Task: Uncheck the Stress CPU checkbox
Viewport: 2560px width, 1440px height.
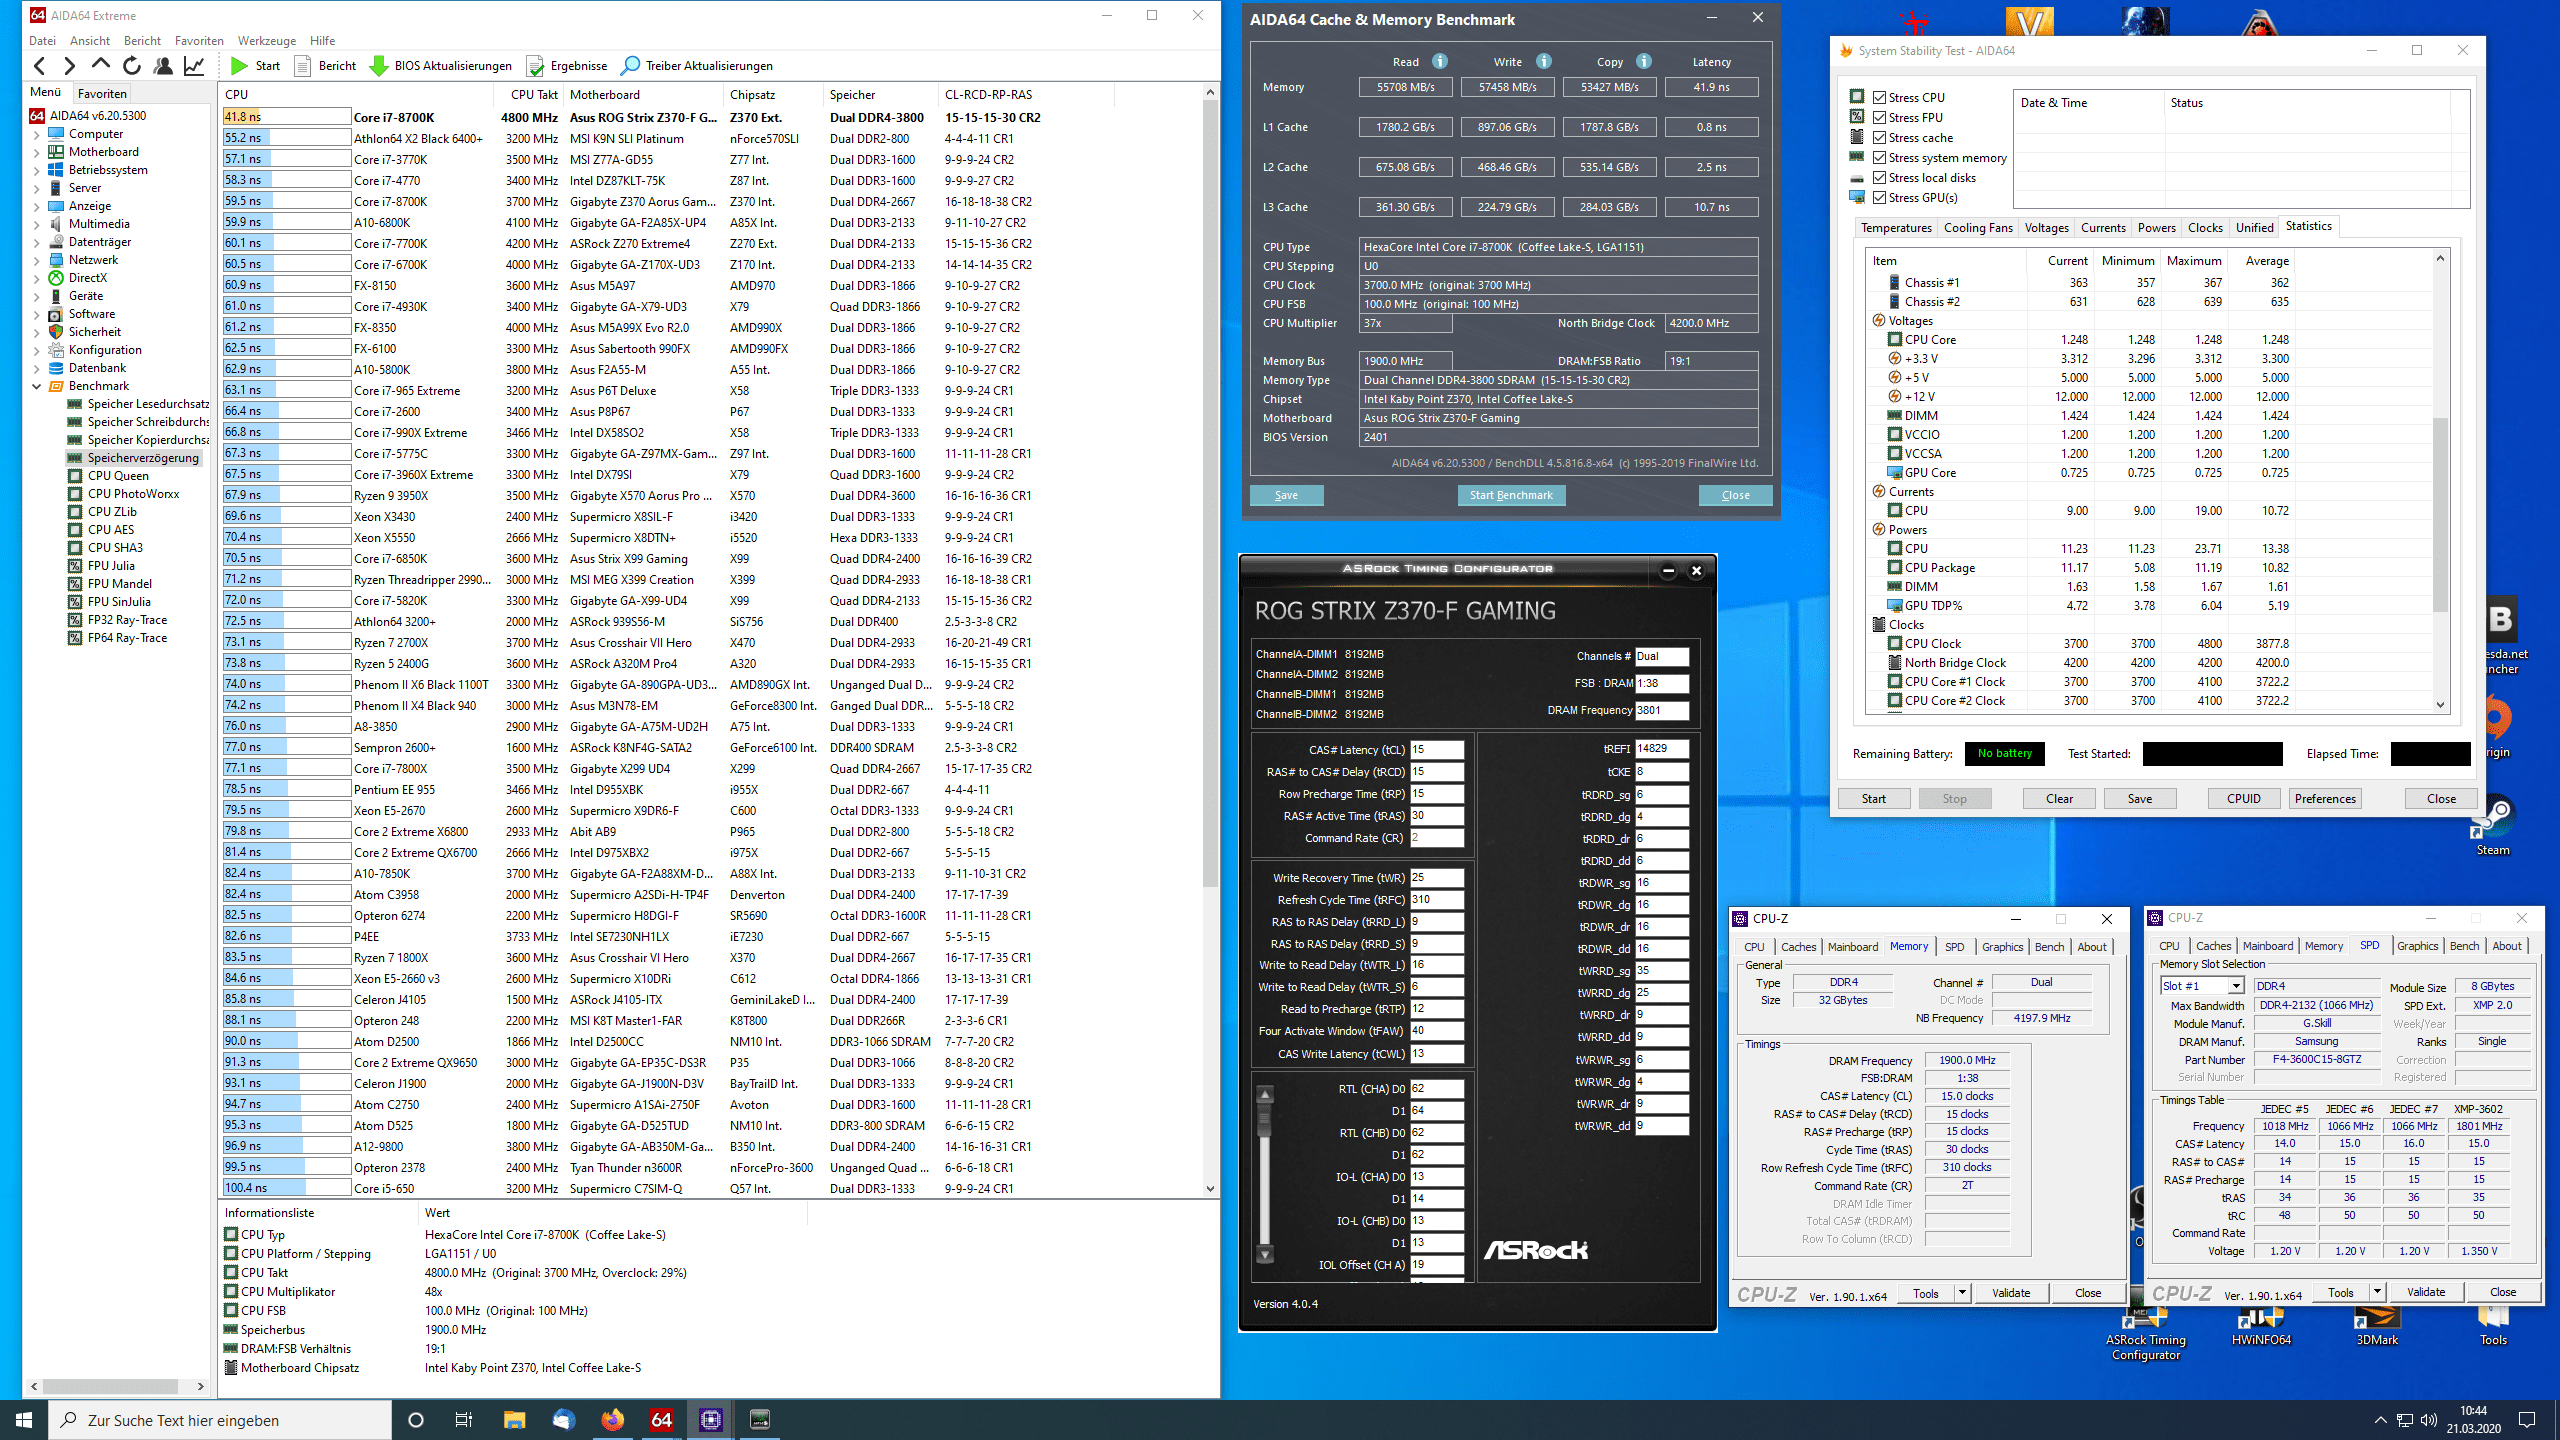Action: coord(1880,97)
